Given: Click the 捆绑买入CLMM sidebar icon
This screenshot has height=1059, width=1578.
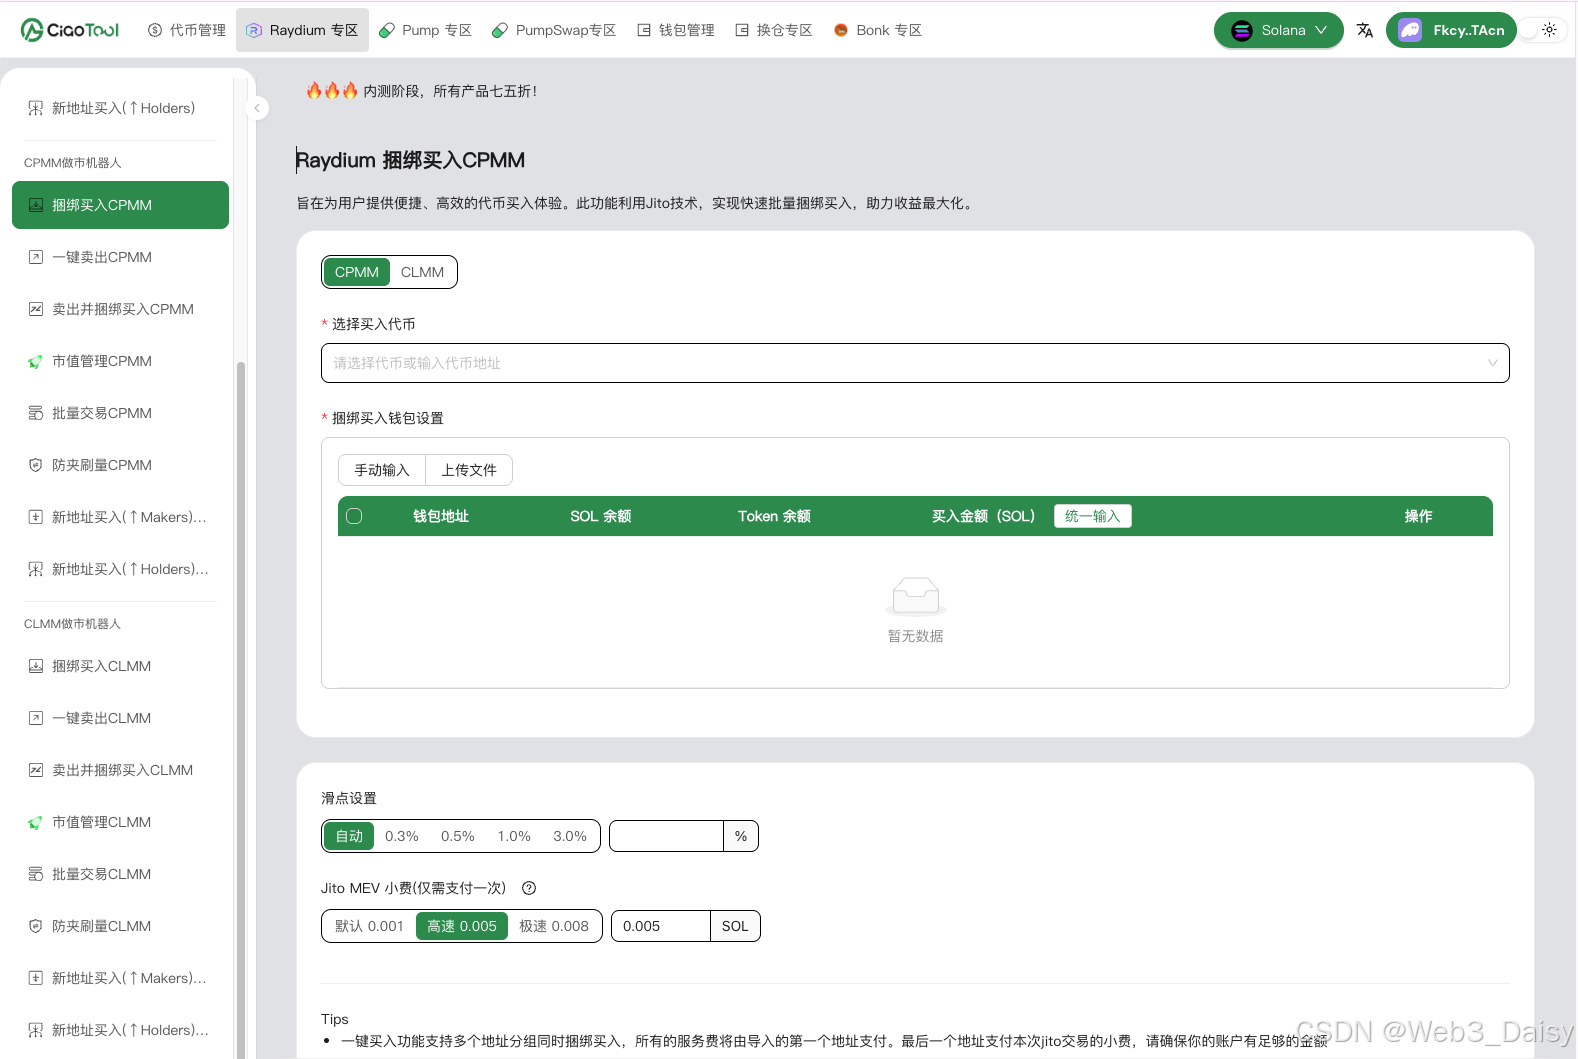Looking at the screenshot, I should (x=36, y=666).
